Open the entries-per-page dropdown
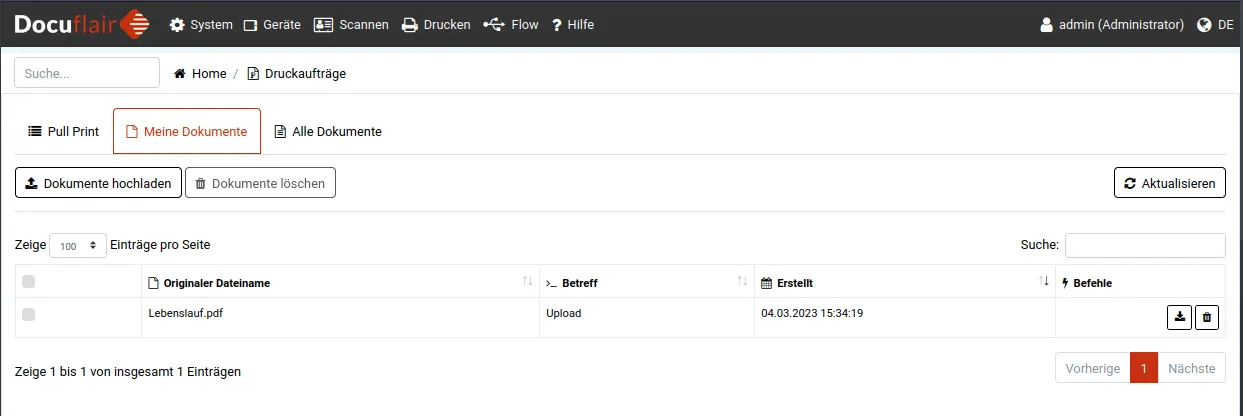The height and width of the screenshot is (416, 1243). (x=78, y=245)
